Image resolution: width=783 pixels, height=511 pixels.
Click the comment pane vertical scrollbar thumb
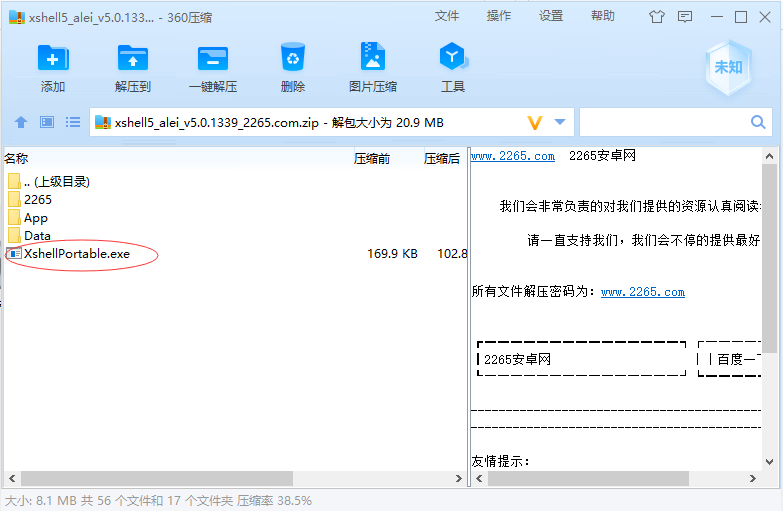coord(769,258)
